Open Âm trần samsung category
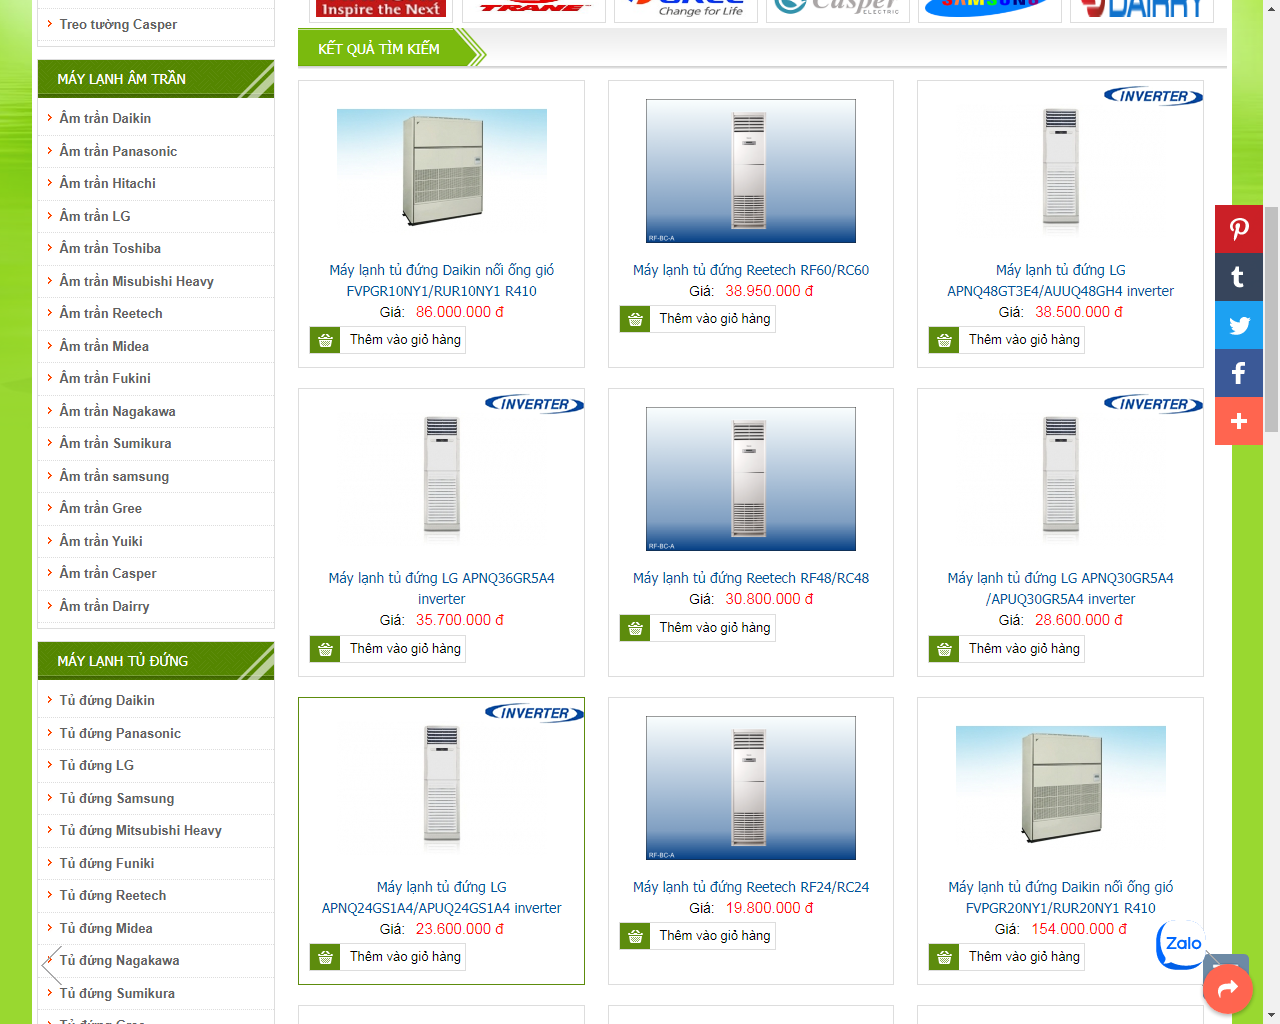The height and width of the screenshot is (1024, 1280). point(114,476)
